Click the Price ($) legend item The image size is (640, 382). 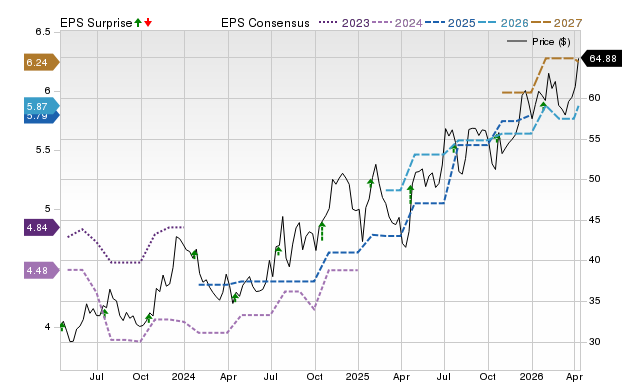pyautogui.click(x=539, y=42)
